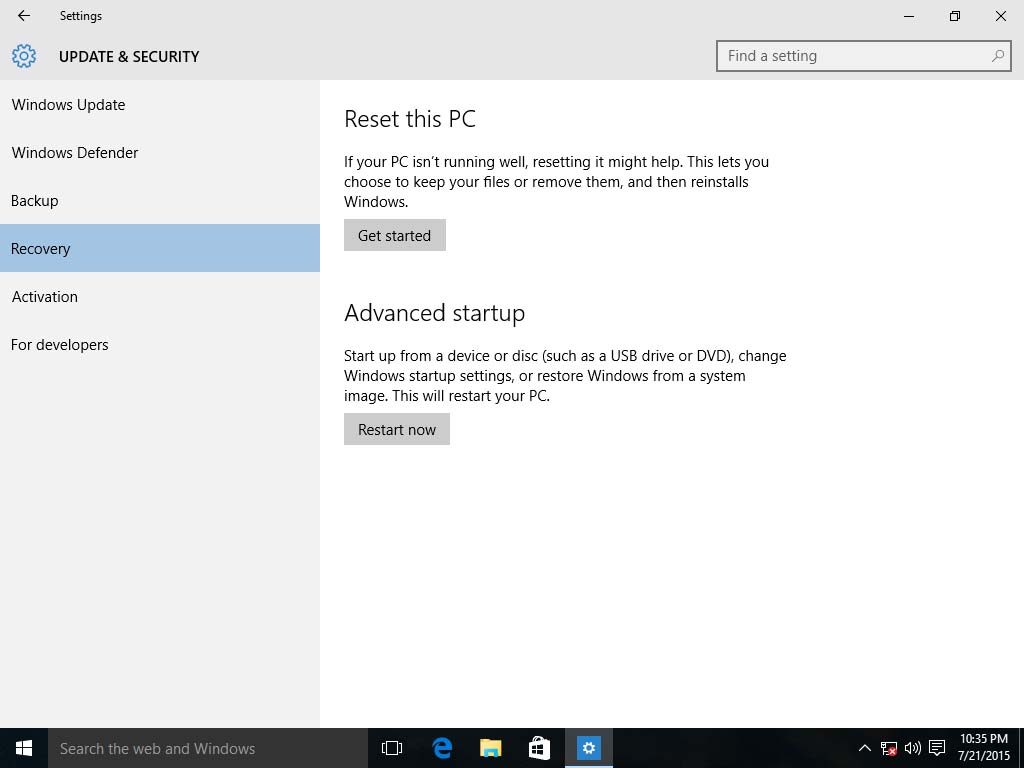Select Windows Update in the sidebar
This screenshot has width=1024, height=768.
pos(68,105)
